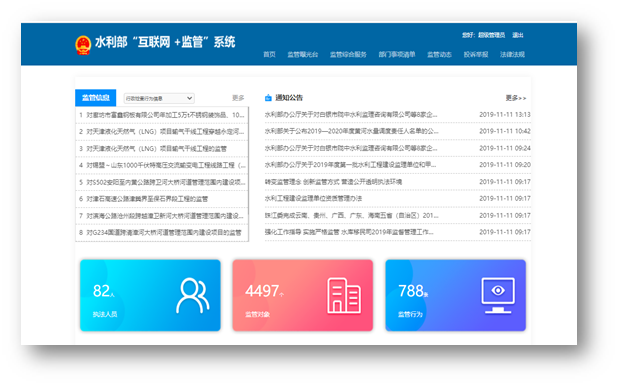Click the 执法人员 label on blue card
Screen dimensions: 619x387
105,314
